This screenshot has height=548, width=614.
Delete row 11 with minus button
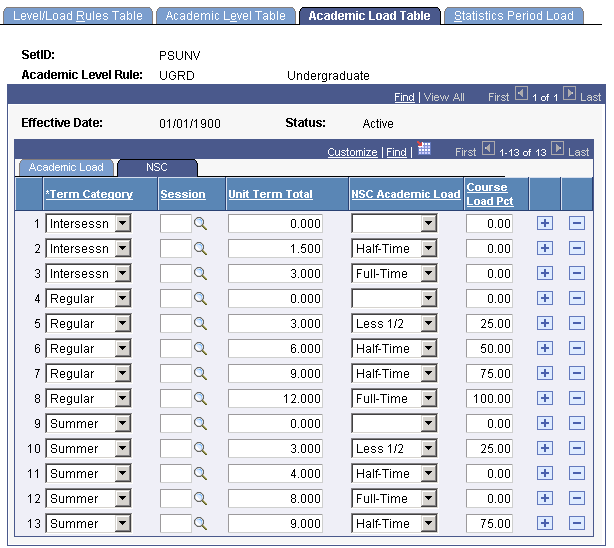[577, 473]
